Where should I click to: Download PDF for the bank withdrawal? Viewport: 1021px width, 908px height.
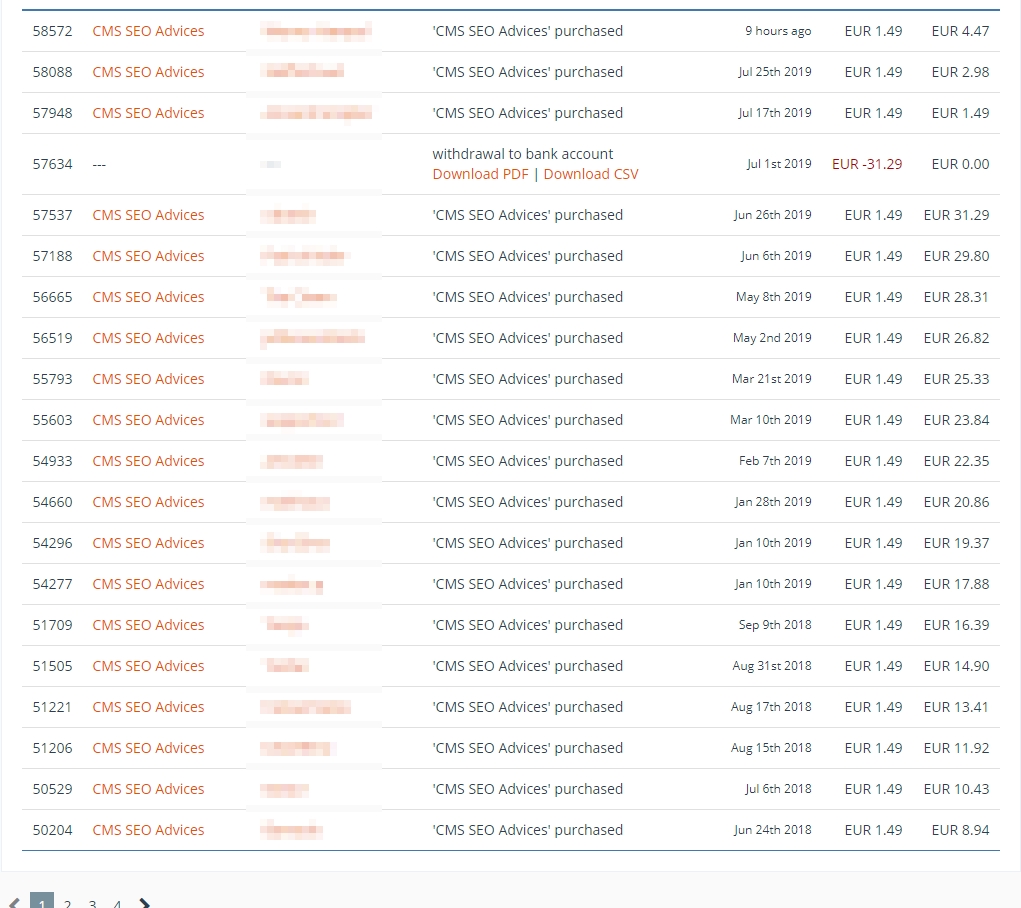tap(480, 174)
